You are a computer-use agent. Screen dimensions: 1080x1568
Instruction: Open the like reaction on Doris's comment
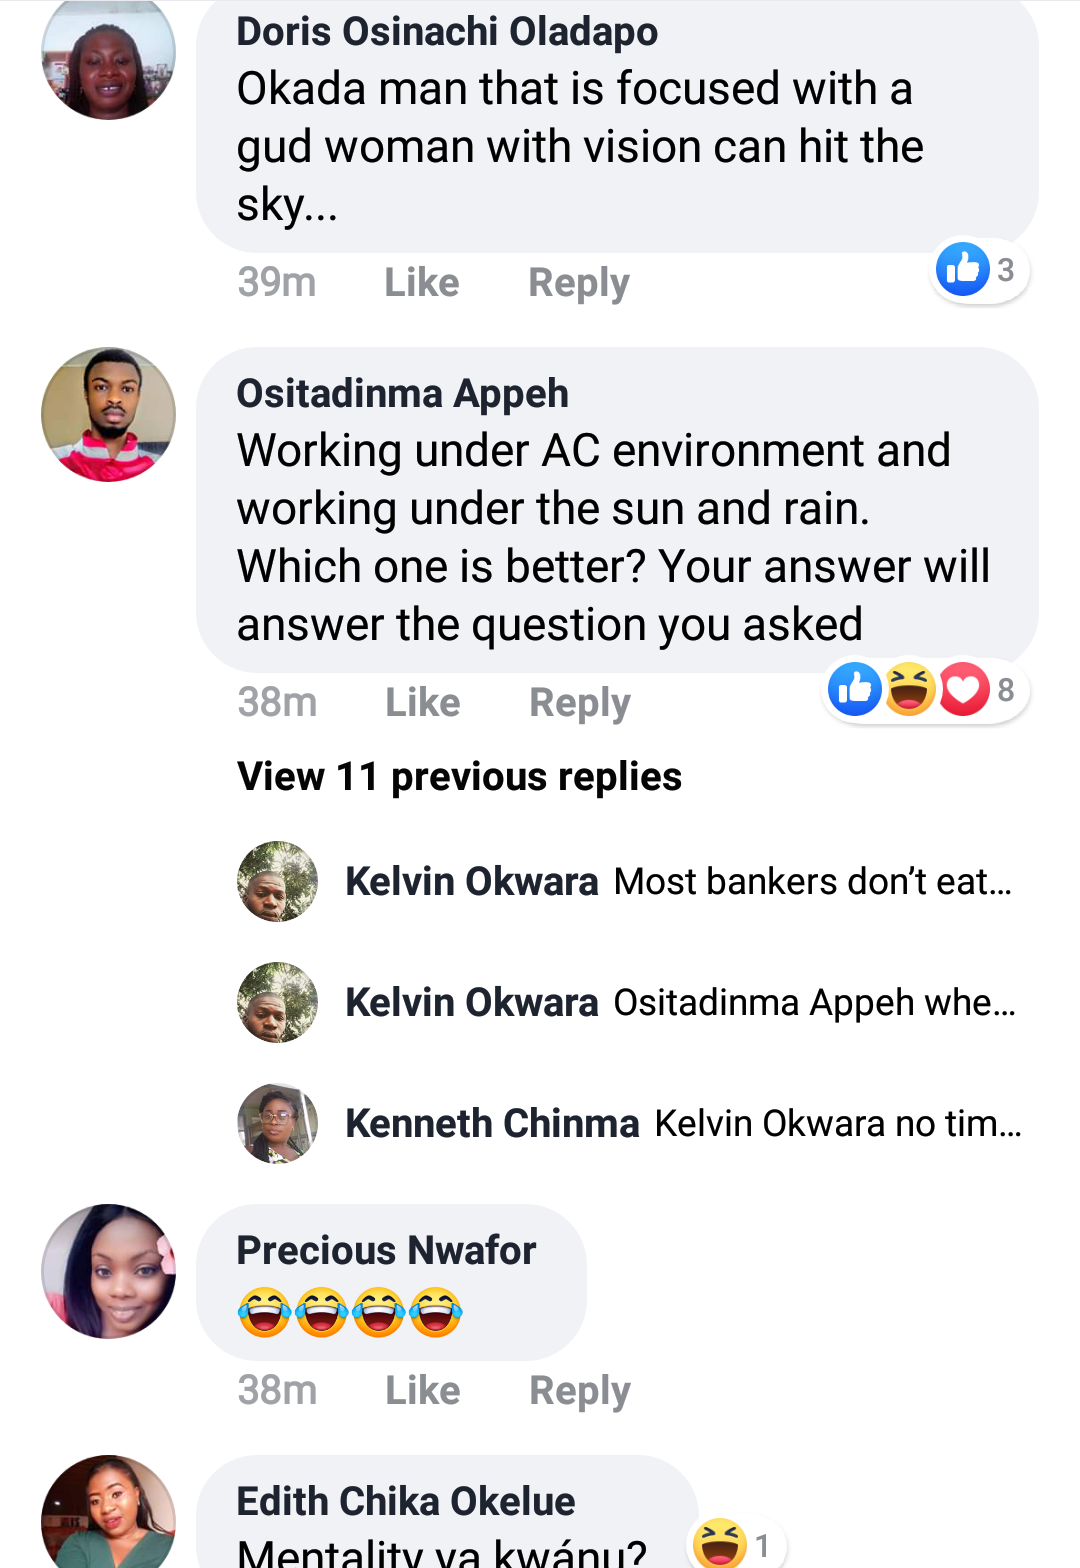coord(978,269)
